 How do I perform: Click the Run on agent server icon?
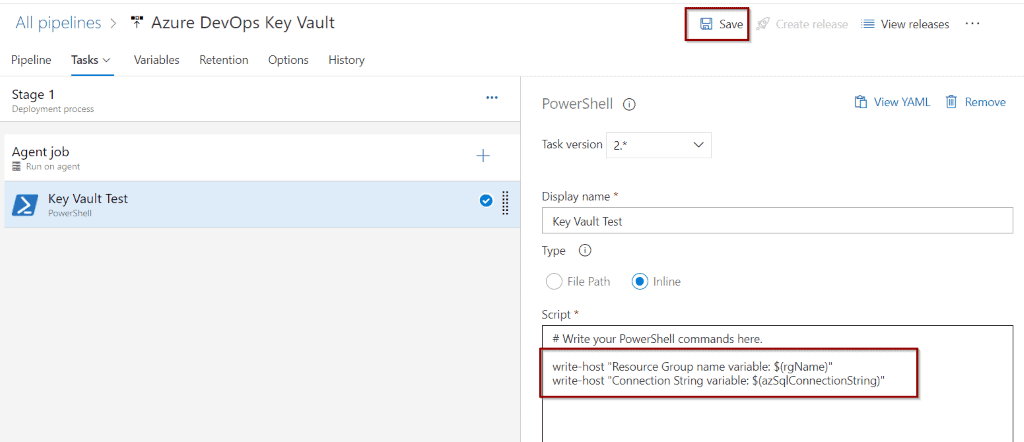click(17, 166)
